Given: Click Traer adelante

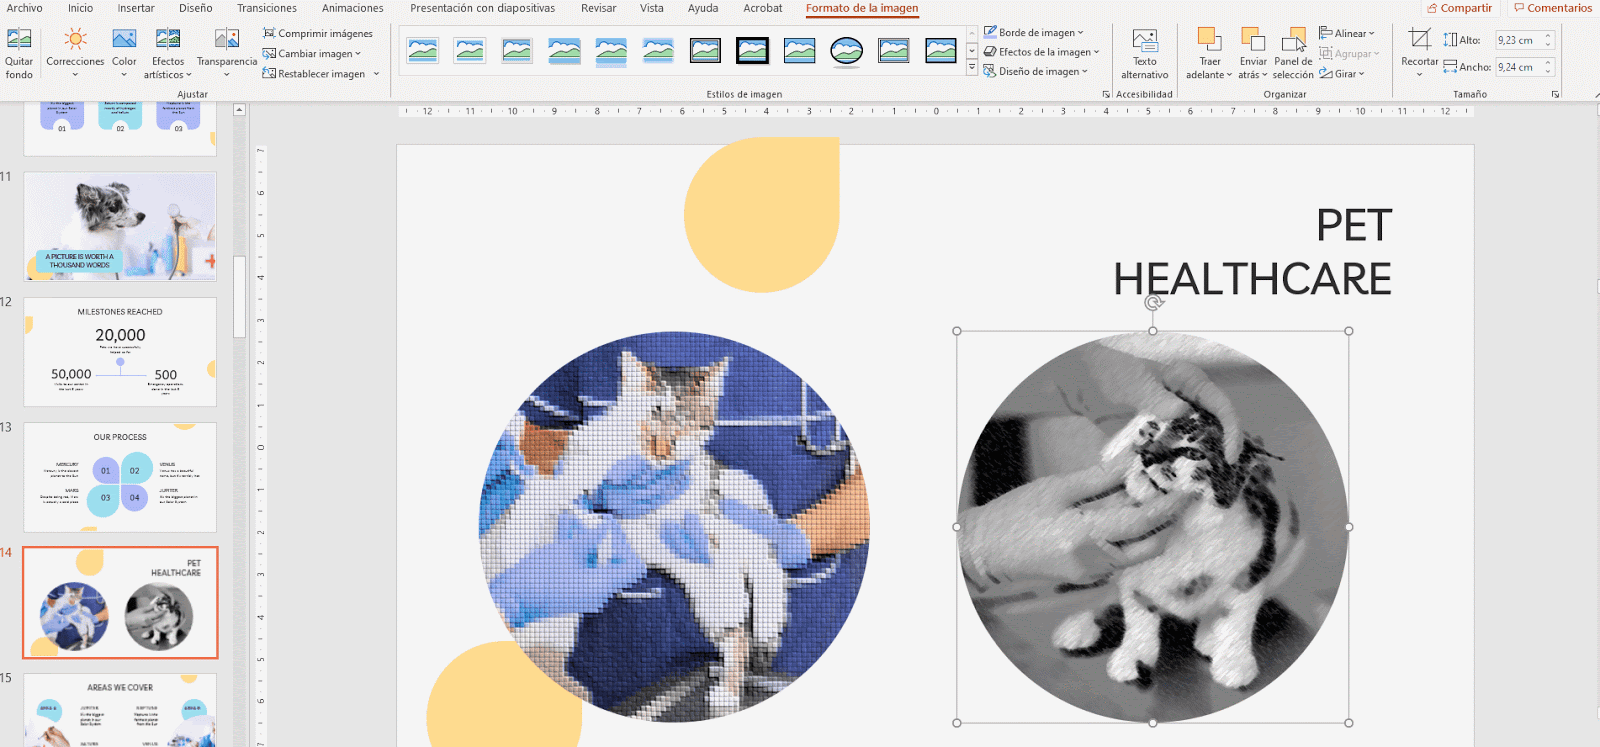Looking at the screenshot, I should 1209,54.
